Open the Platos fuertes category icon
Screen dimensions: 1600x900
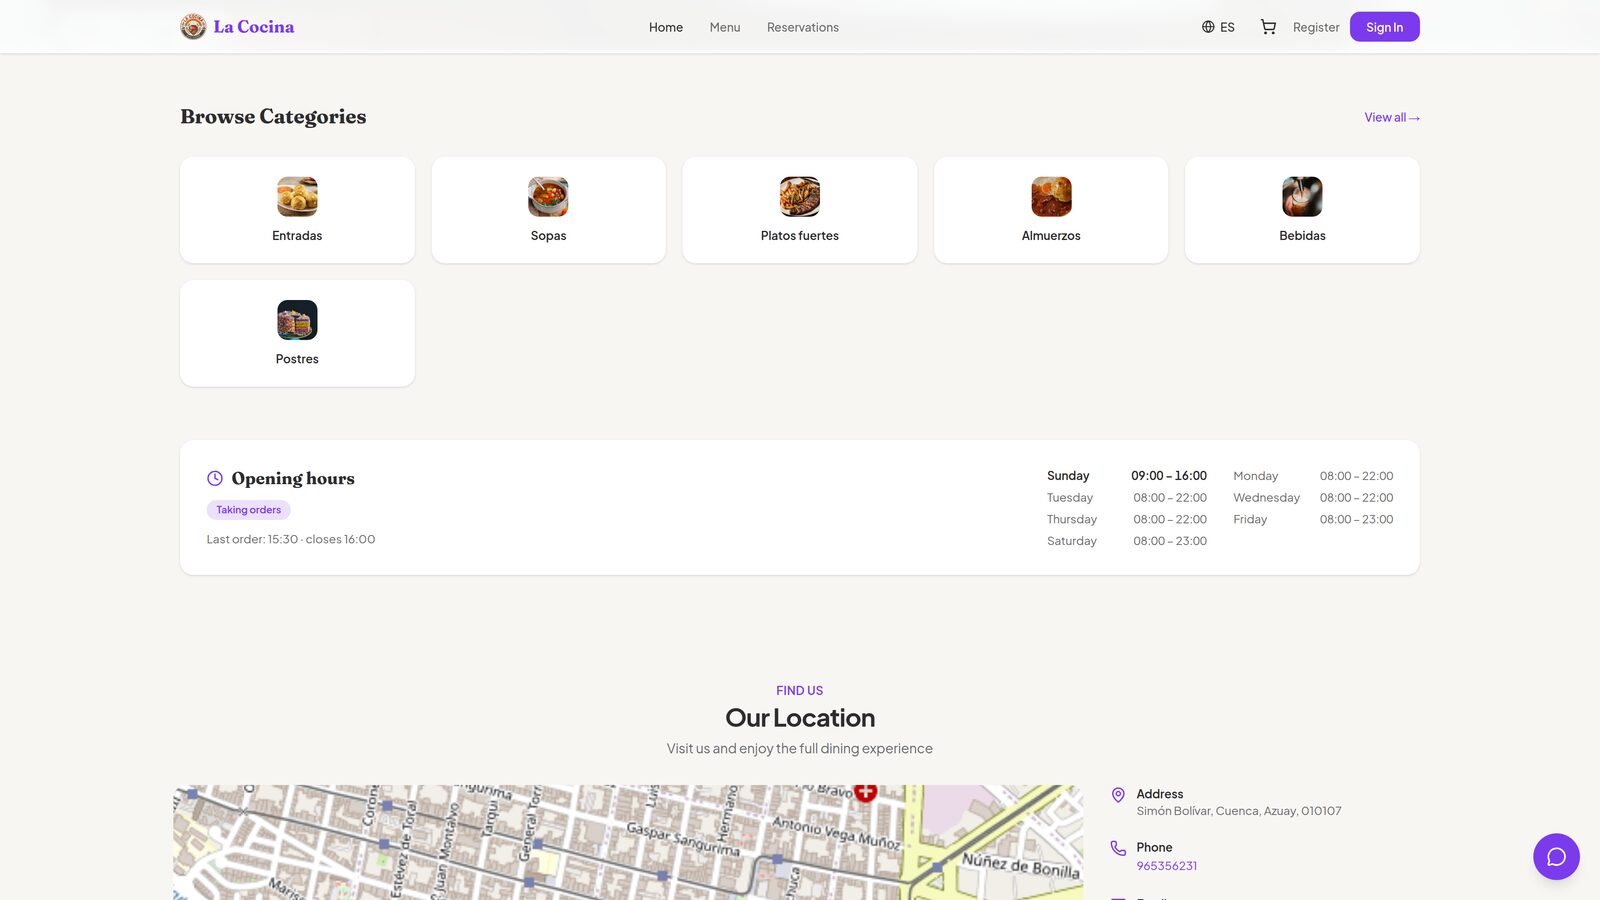(x=800, y=197)
